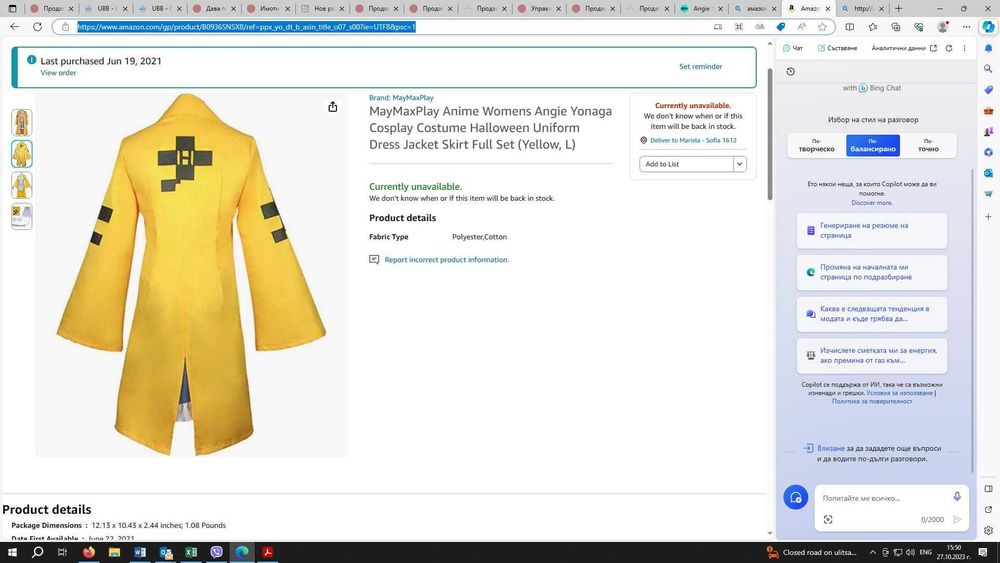Image resolution: width=1000 pixels, height=563 pixels.
Task: Open the Favorites list icon in toolbar
Action: [872, 27]
